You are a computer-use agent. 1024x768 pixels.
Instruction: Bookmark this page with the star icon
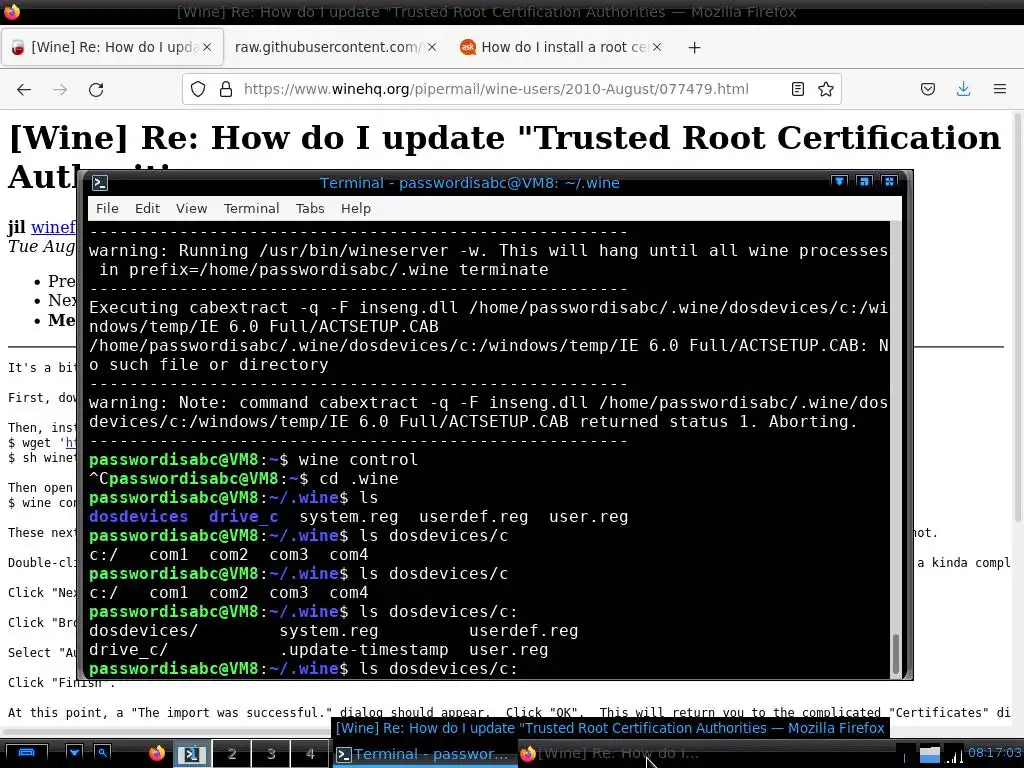pos(825,89)
